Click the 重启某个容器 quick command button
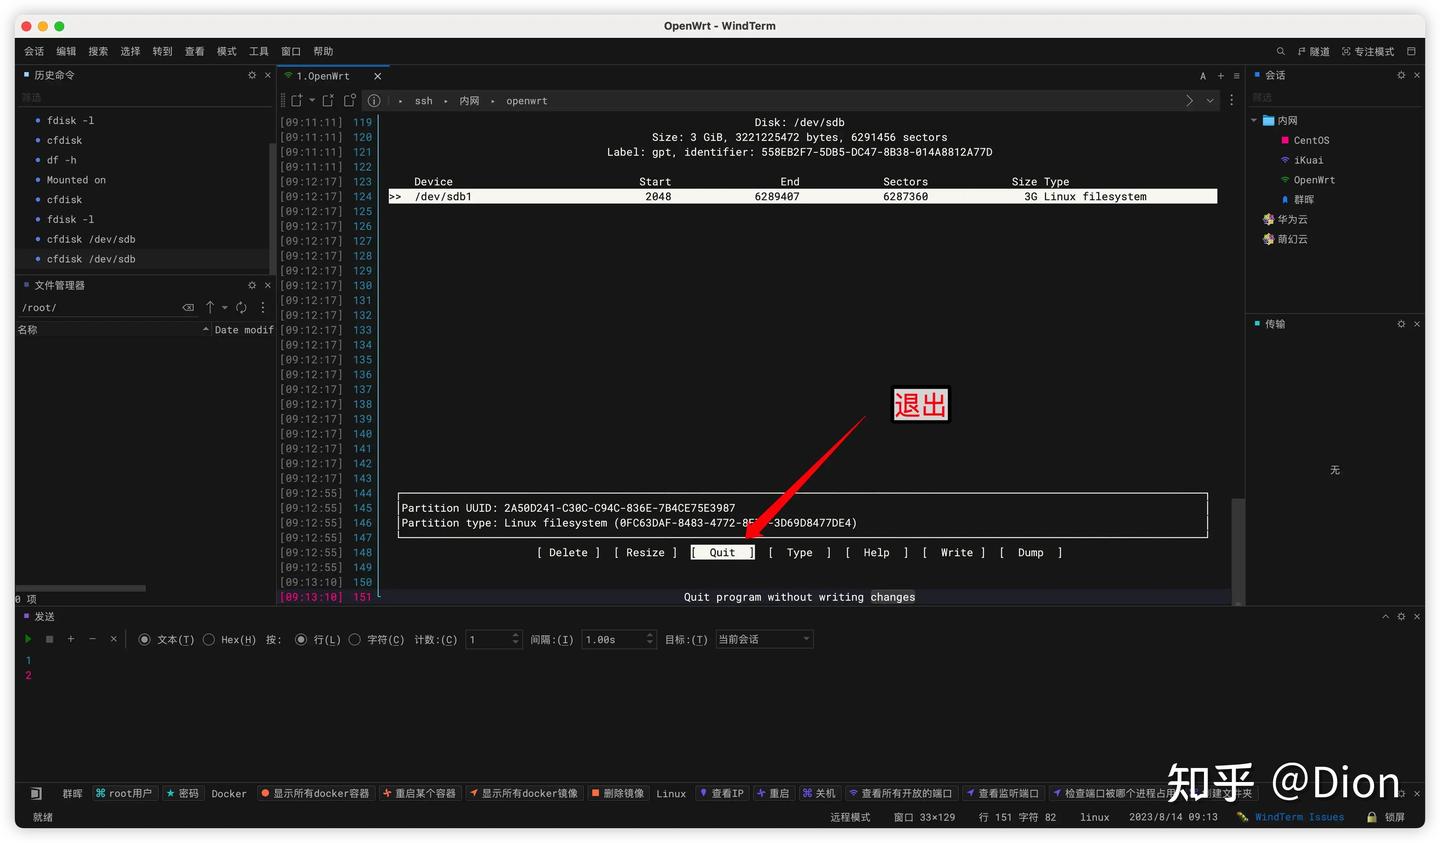 click(419, 793)
